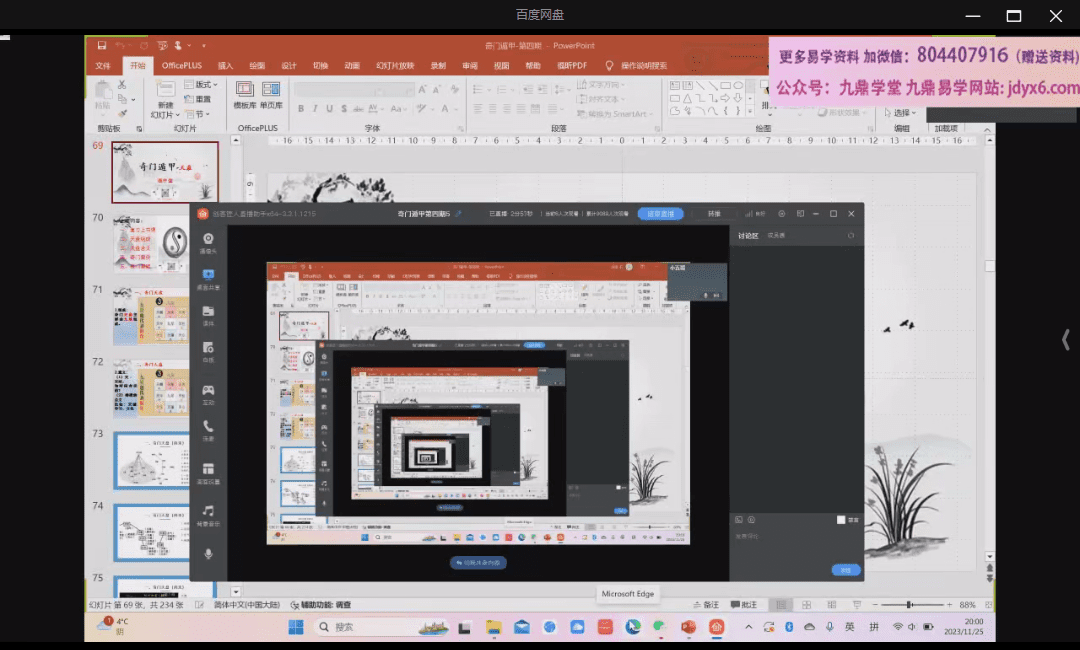Switch to the 插入 (Insert) ribbon tab

225,66
